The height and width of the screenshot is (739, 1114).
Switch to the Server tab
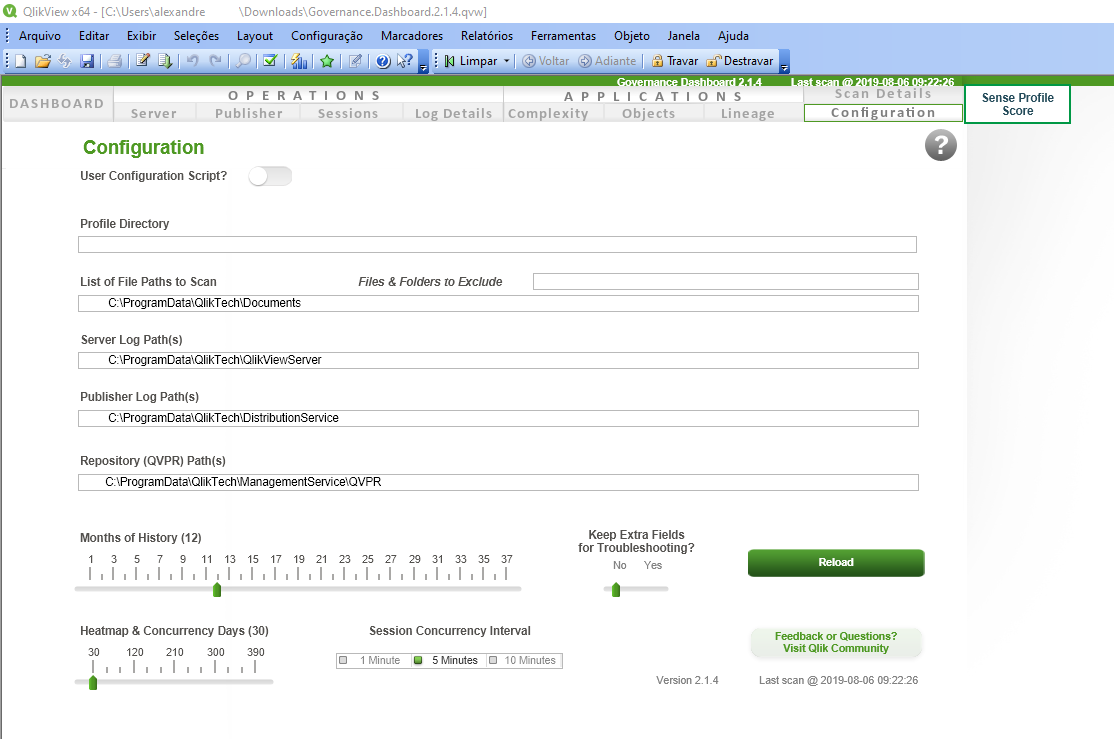(153, 113)
